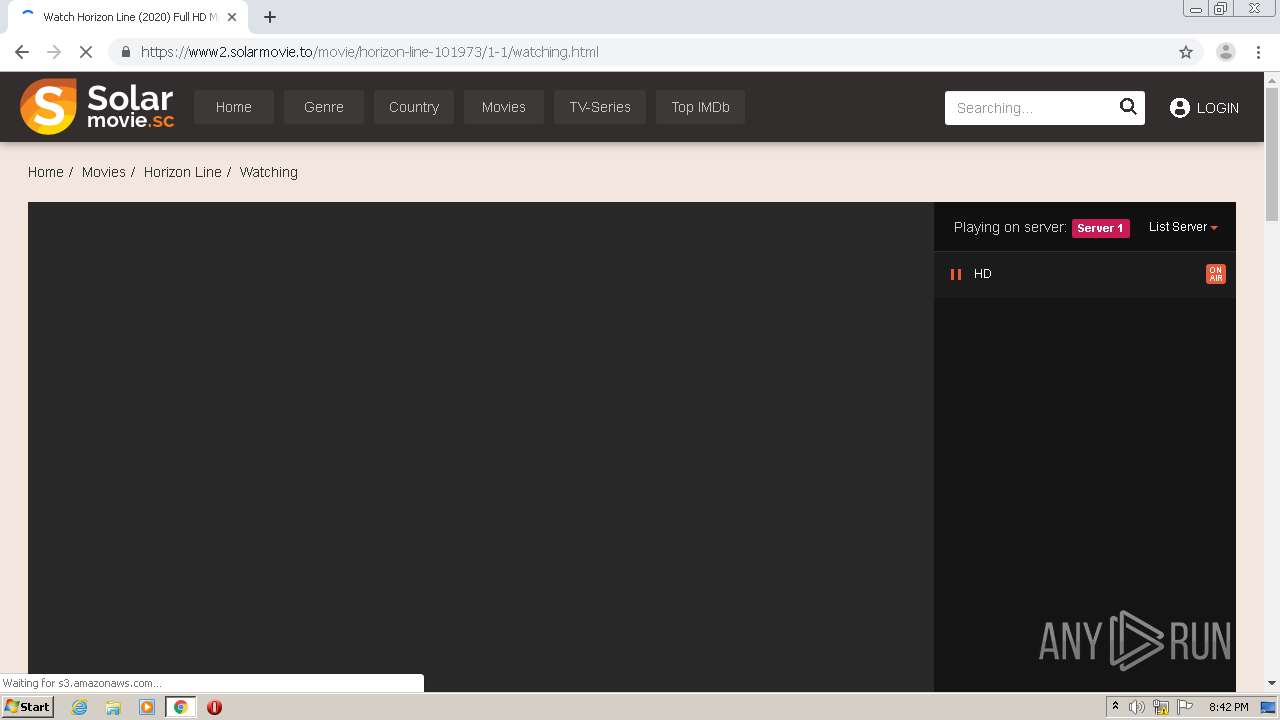
Task: Switch to Chrome taskbar button
Action: (181, 707)
